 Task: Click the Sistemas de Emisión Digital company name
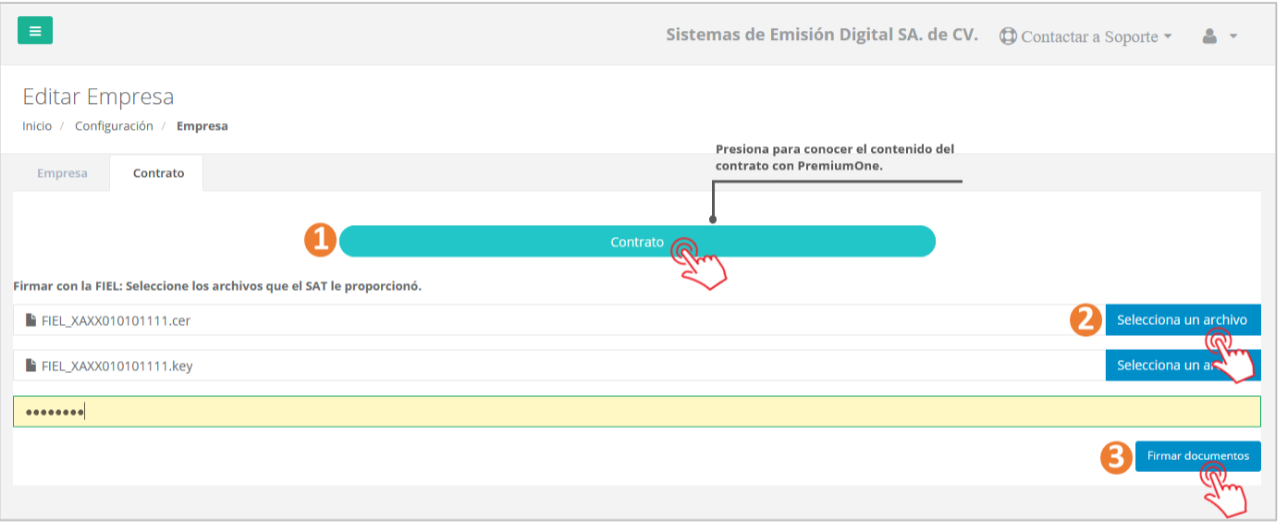coord(821,35)
